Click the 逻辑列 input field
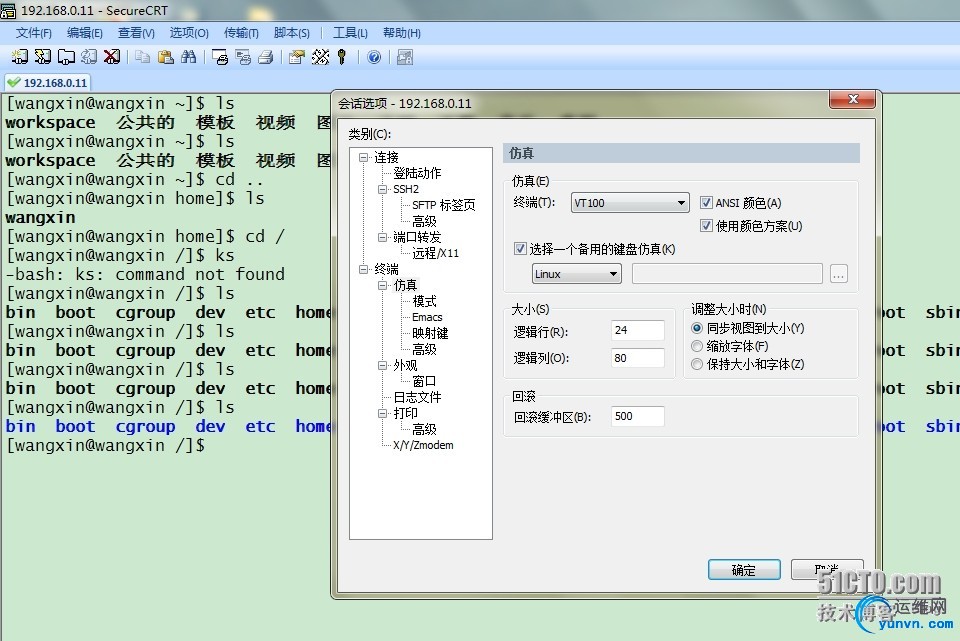This screenshot has width=960, height=641. click(x=637, y=358)
